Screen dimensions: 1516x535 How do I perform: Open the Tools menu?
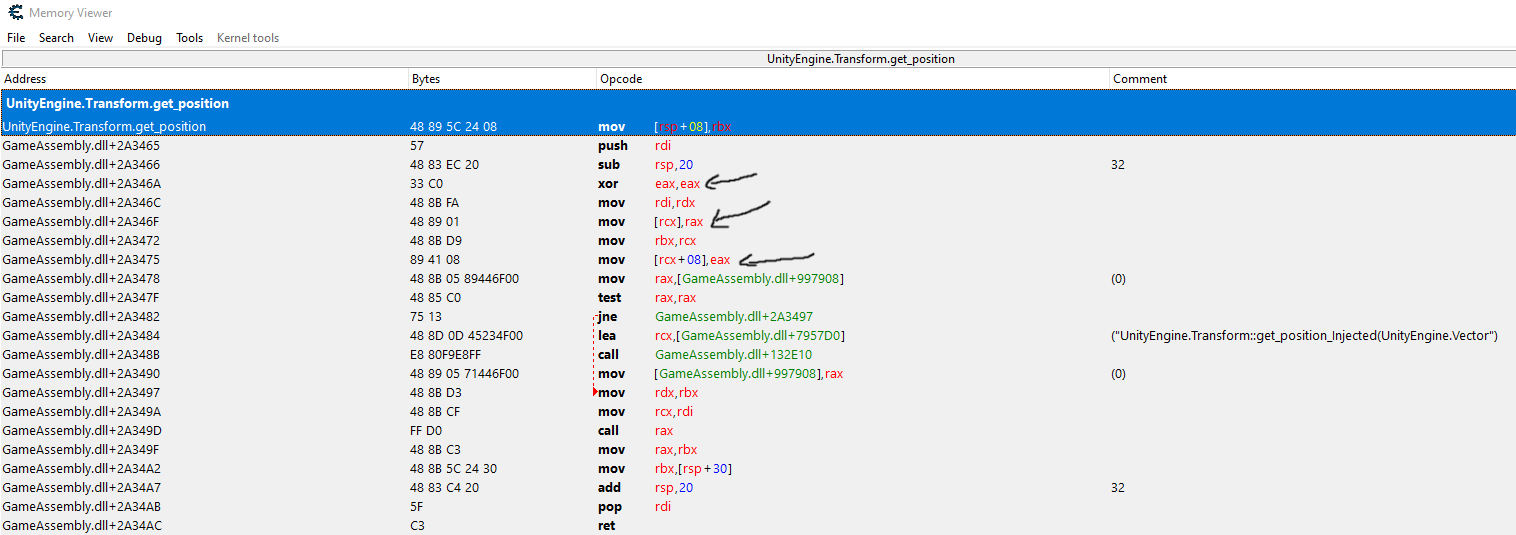(189, 38)
